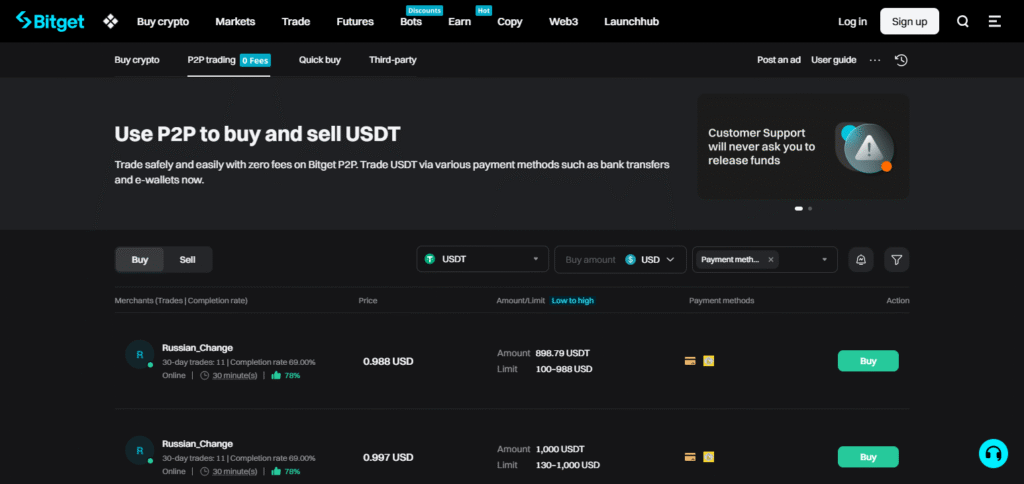The image size is (1024, 484).
Task: Open the User guide link
Action: pyautogui.click(x=833, y=60)
